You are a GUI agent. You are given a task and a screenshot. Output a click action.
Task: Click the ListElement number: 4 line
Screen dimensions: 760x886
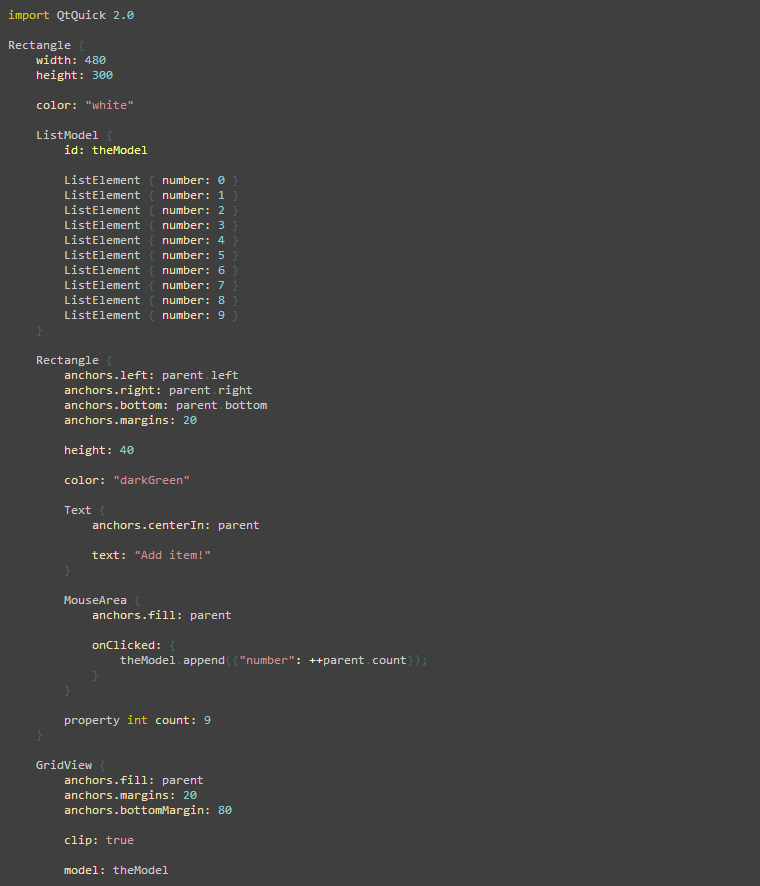151,240
